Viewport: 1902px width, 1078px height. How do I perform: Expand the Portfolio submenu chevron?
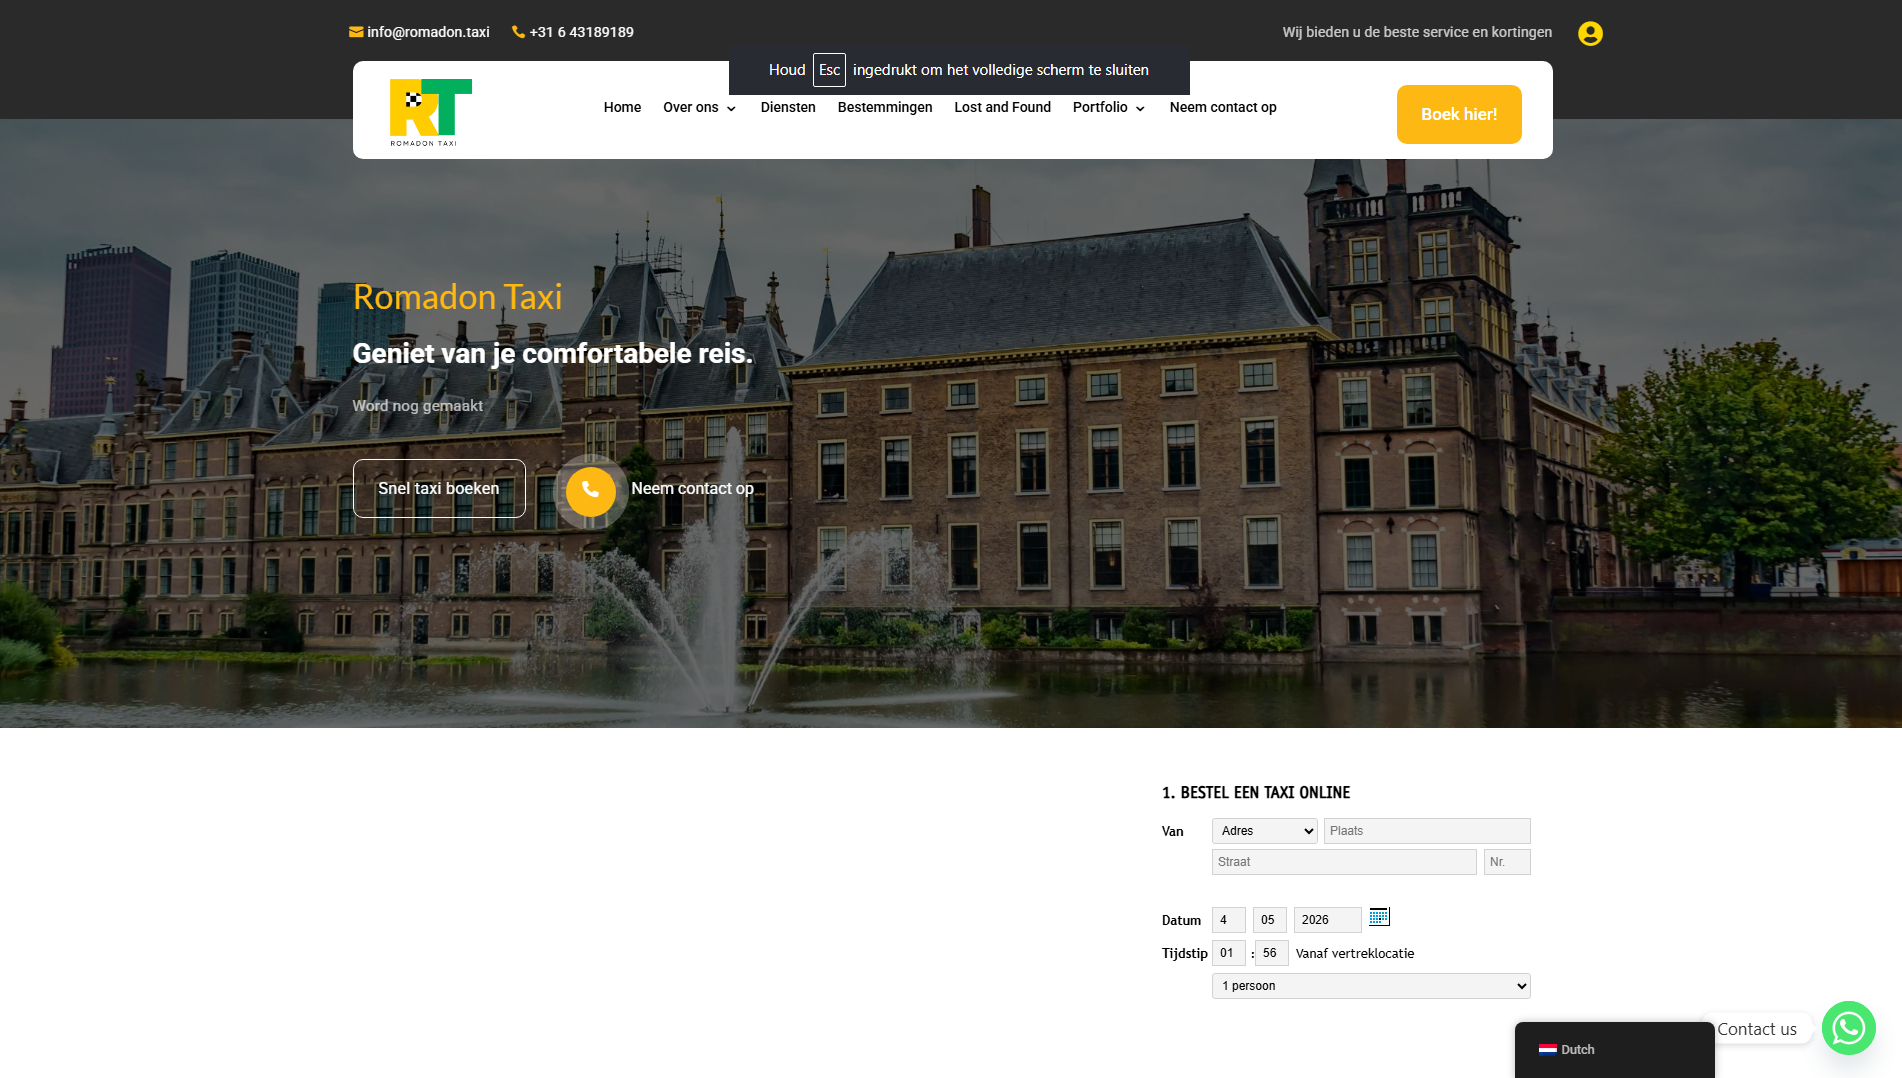tap(1140, 109)
